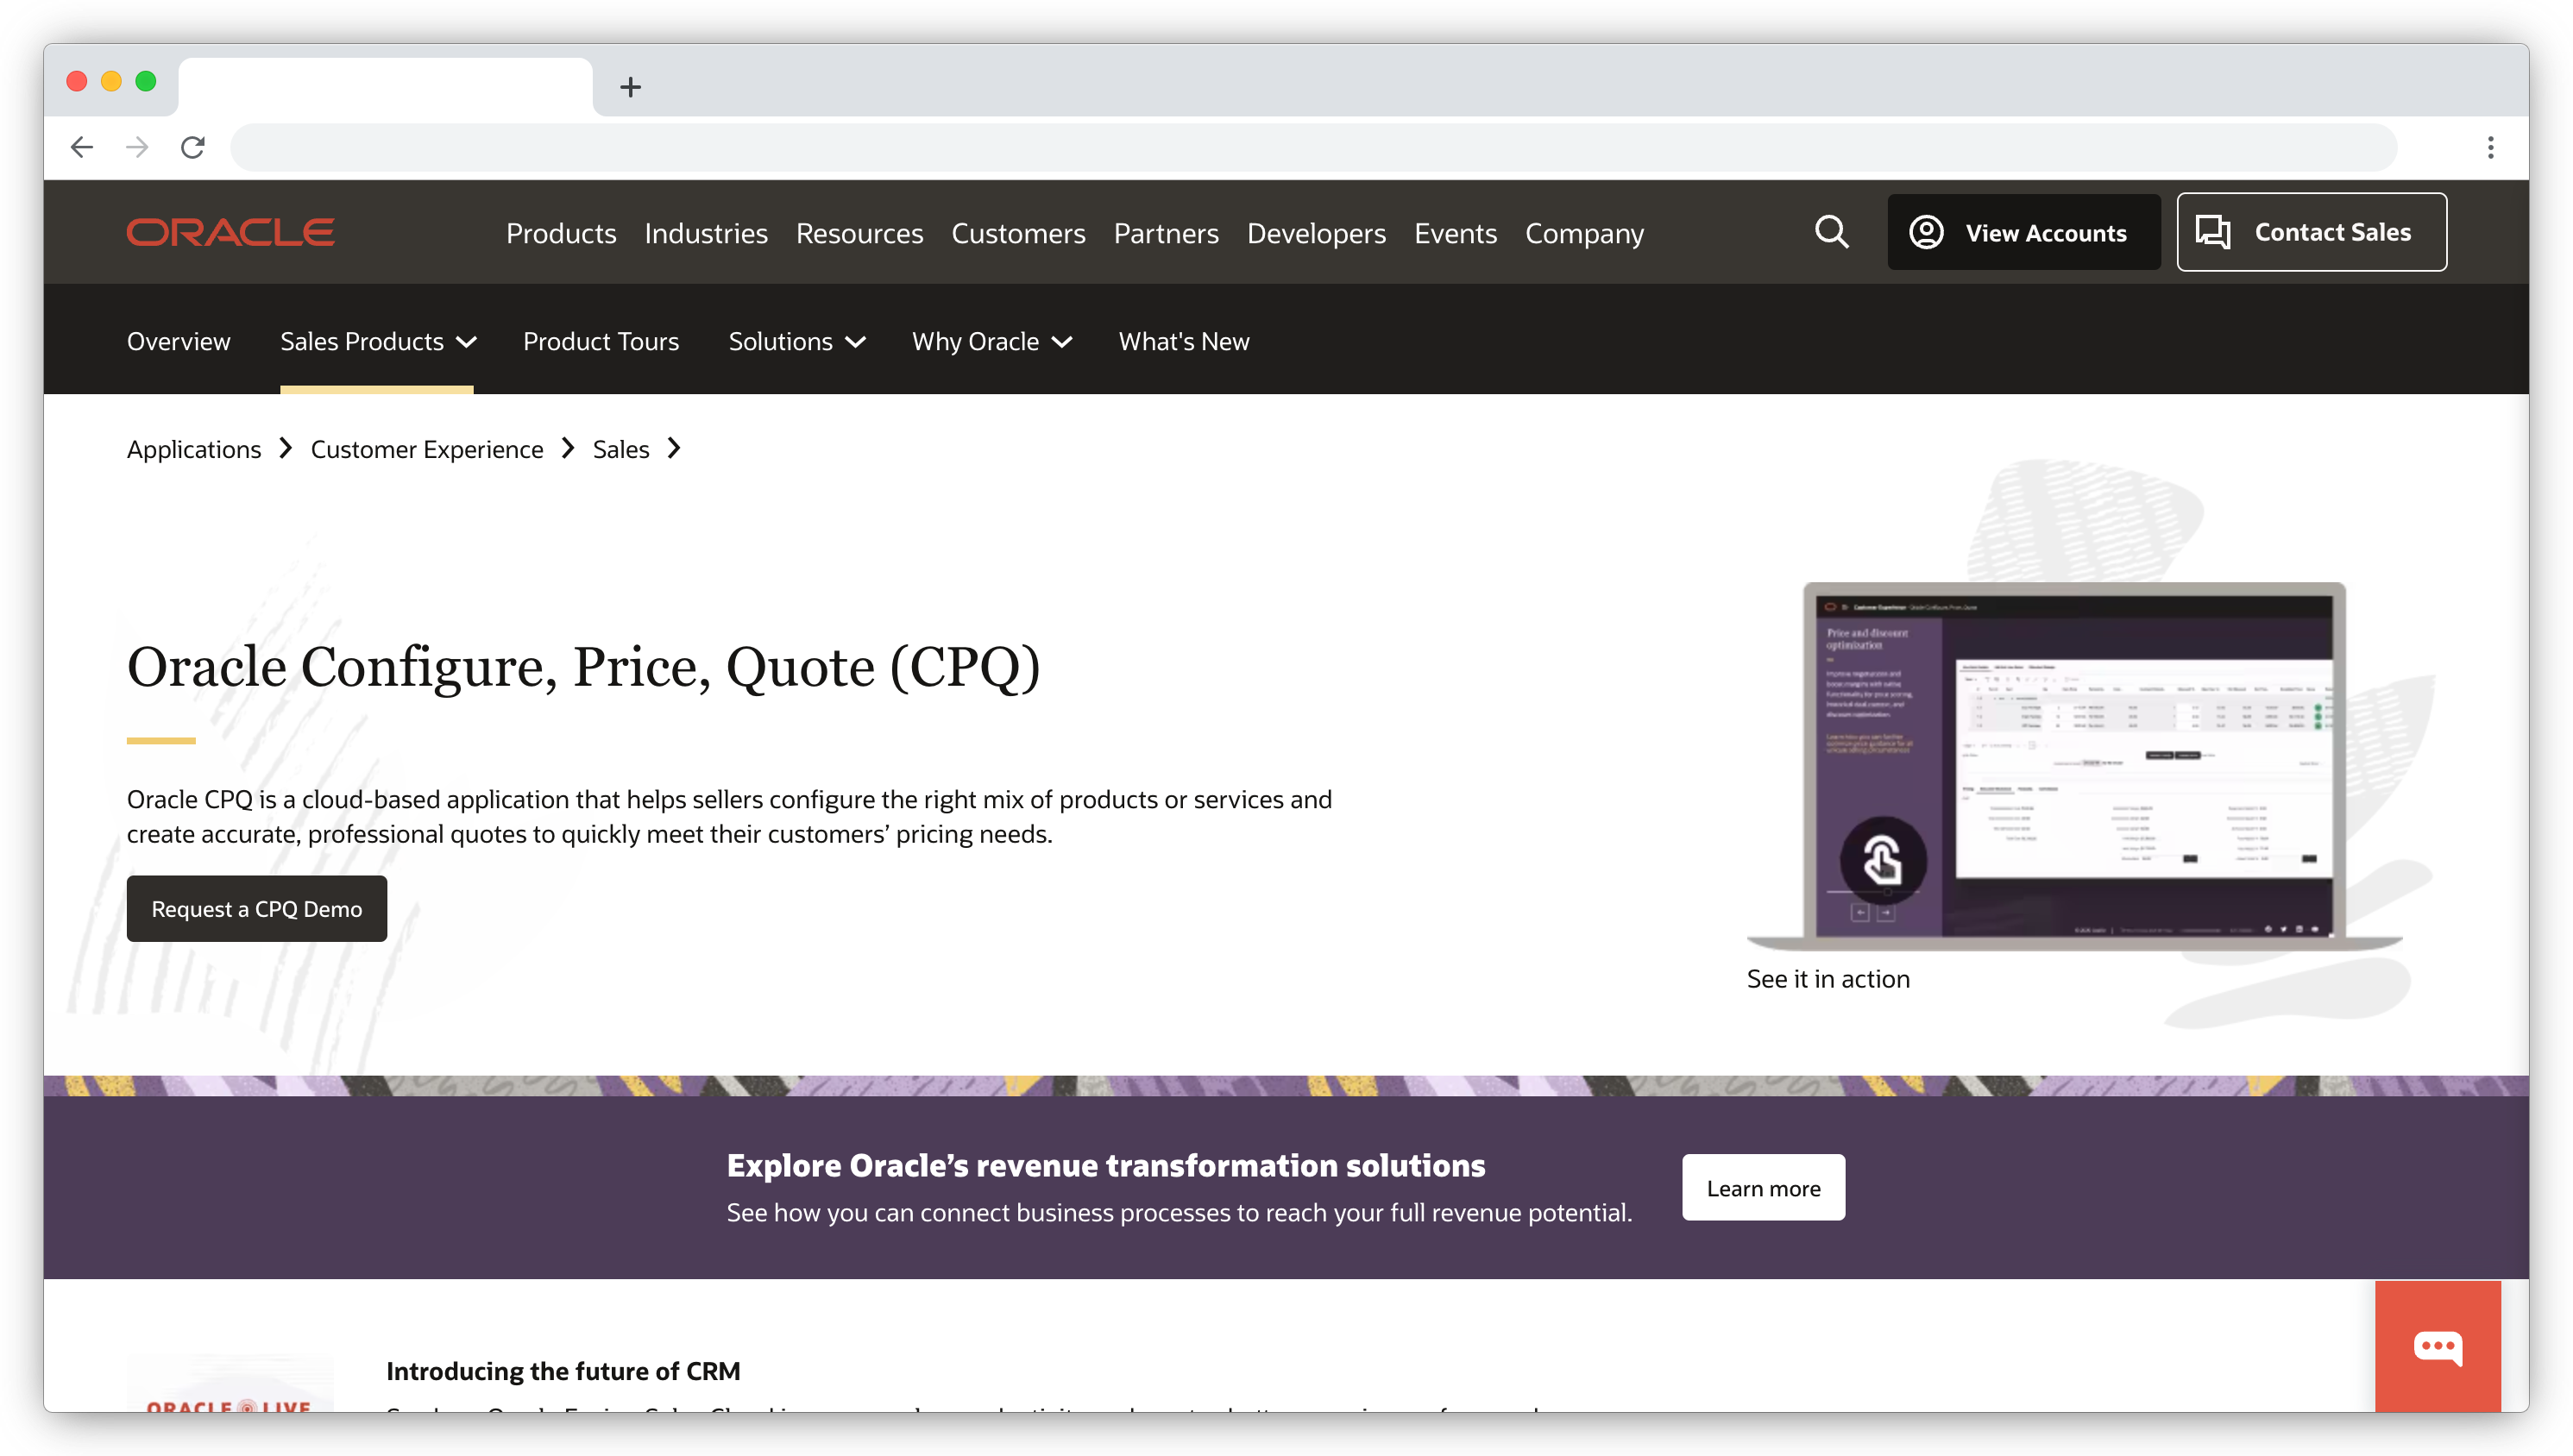Close the browser window with the red button
Image resolution: width=2573 pixels, height=1456 pixels.
point(77,81)
